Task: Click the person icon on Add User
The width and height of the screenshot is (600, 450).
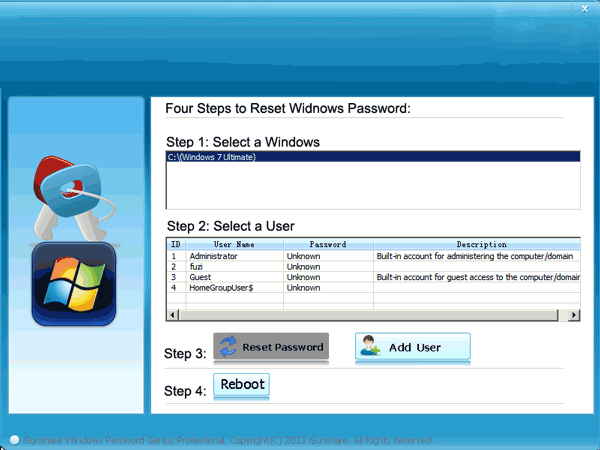Action: click(370, 345)
